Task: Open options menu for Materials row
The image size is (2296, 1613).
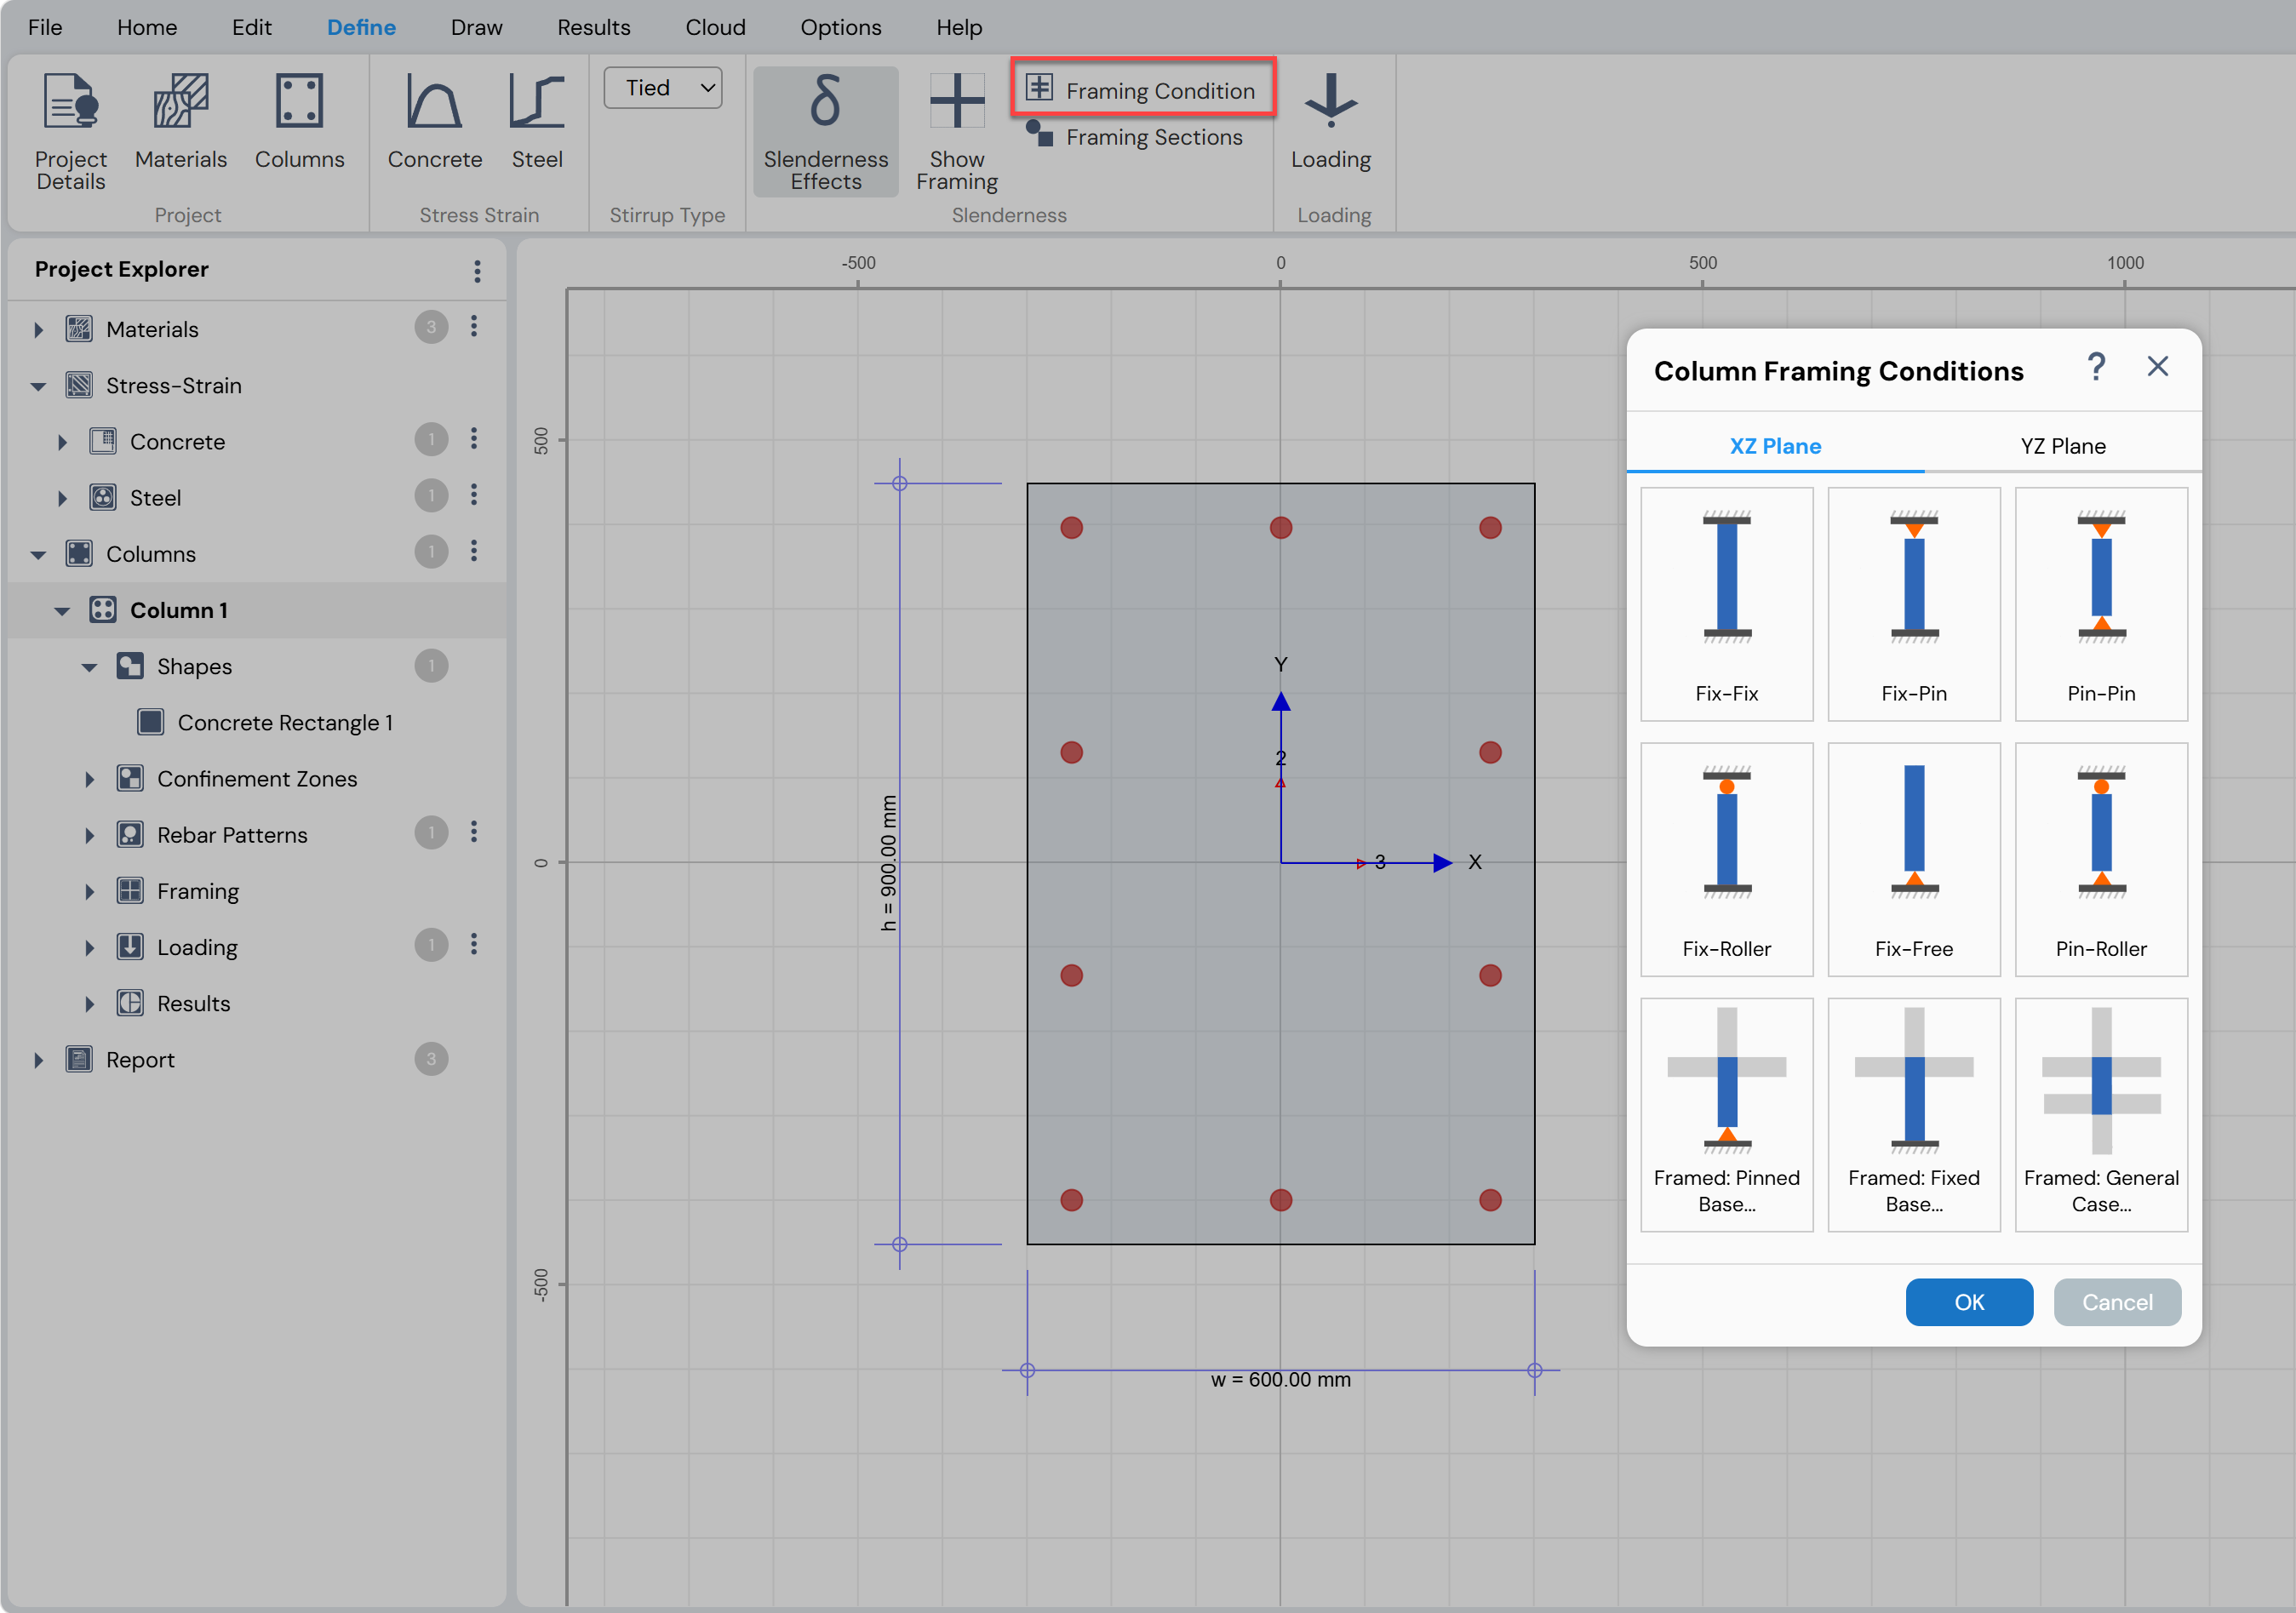Action: click(474, 326)
